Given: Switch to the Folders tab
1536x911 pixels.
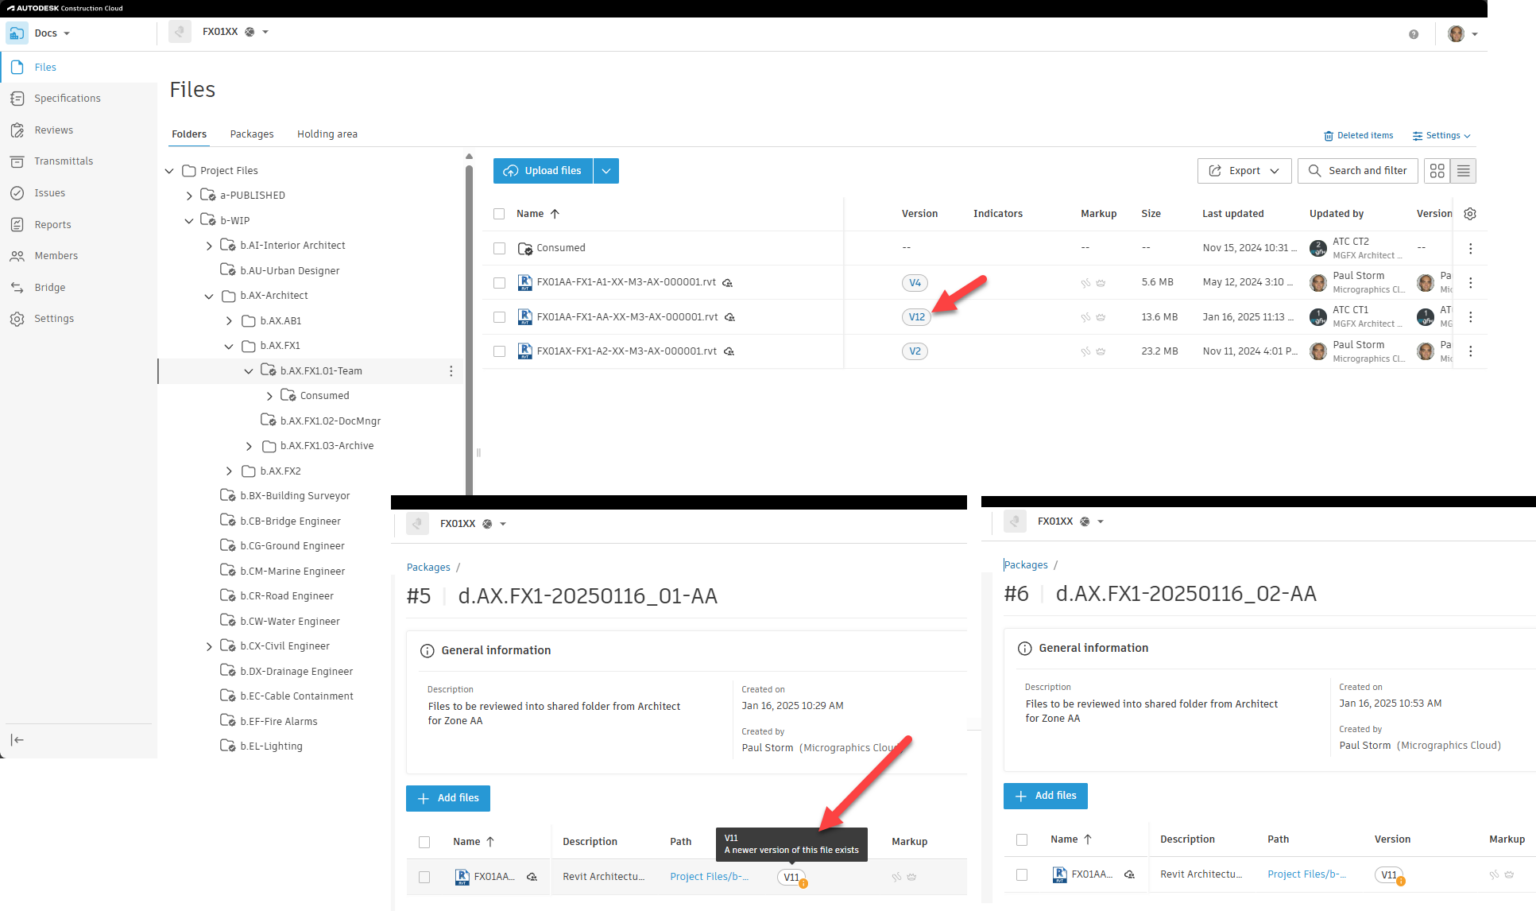Looking at the screenshot, I should (189, 134).
